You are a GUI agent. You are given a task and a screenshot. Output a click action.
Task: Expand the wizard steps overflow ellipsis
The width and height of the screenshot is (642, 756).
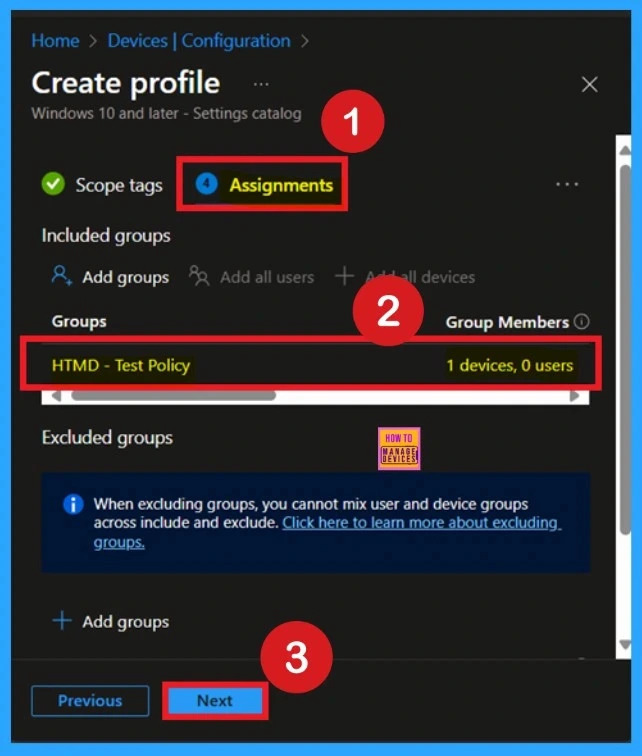tap(567, 185)
